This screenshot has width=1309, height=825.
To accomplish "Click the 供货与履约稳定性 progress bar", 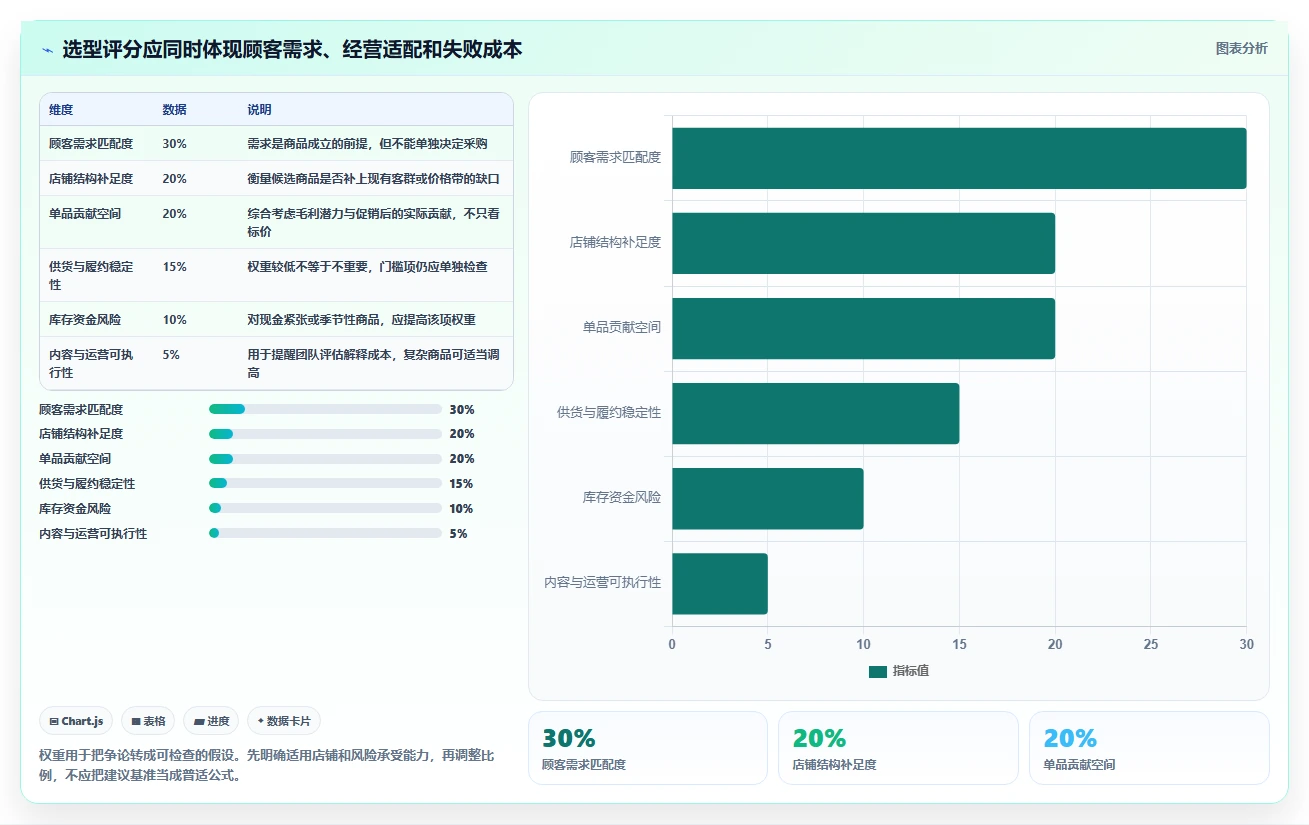I will pyautogui.click(x=325, y=484).
